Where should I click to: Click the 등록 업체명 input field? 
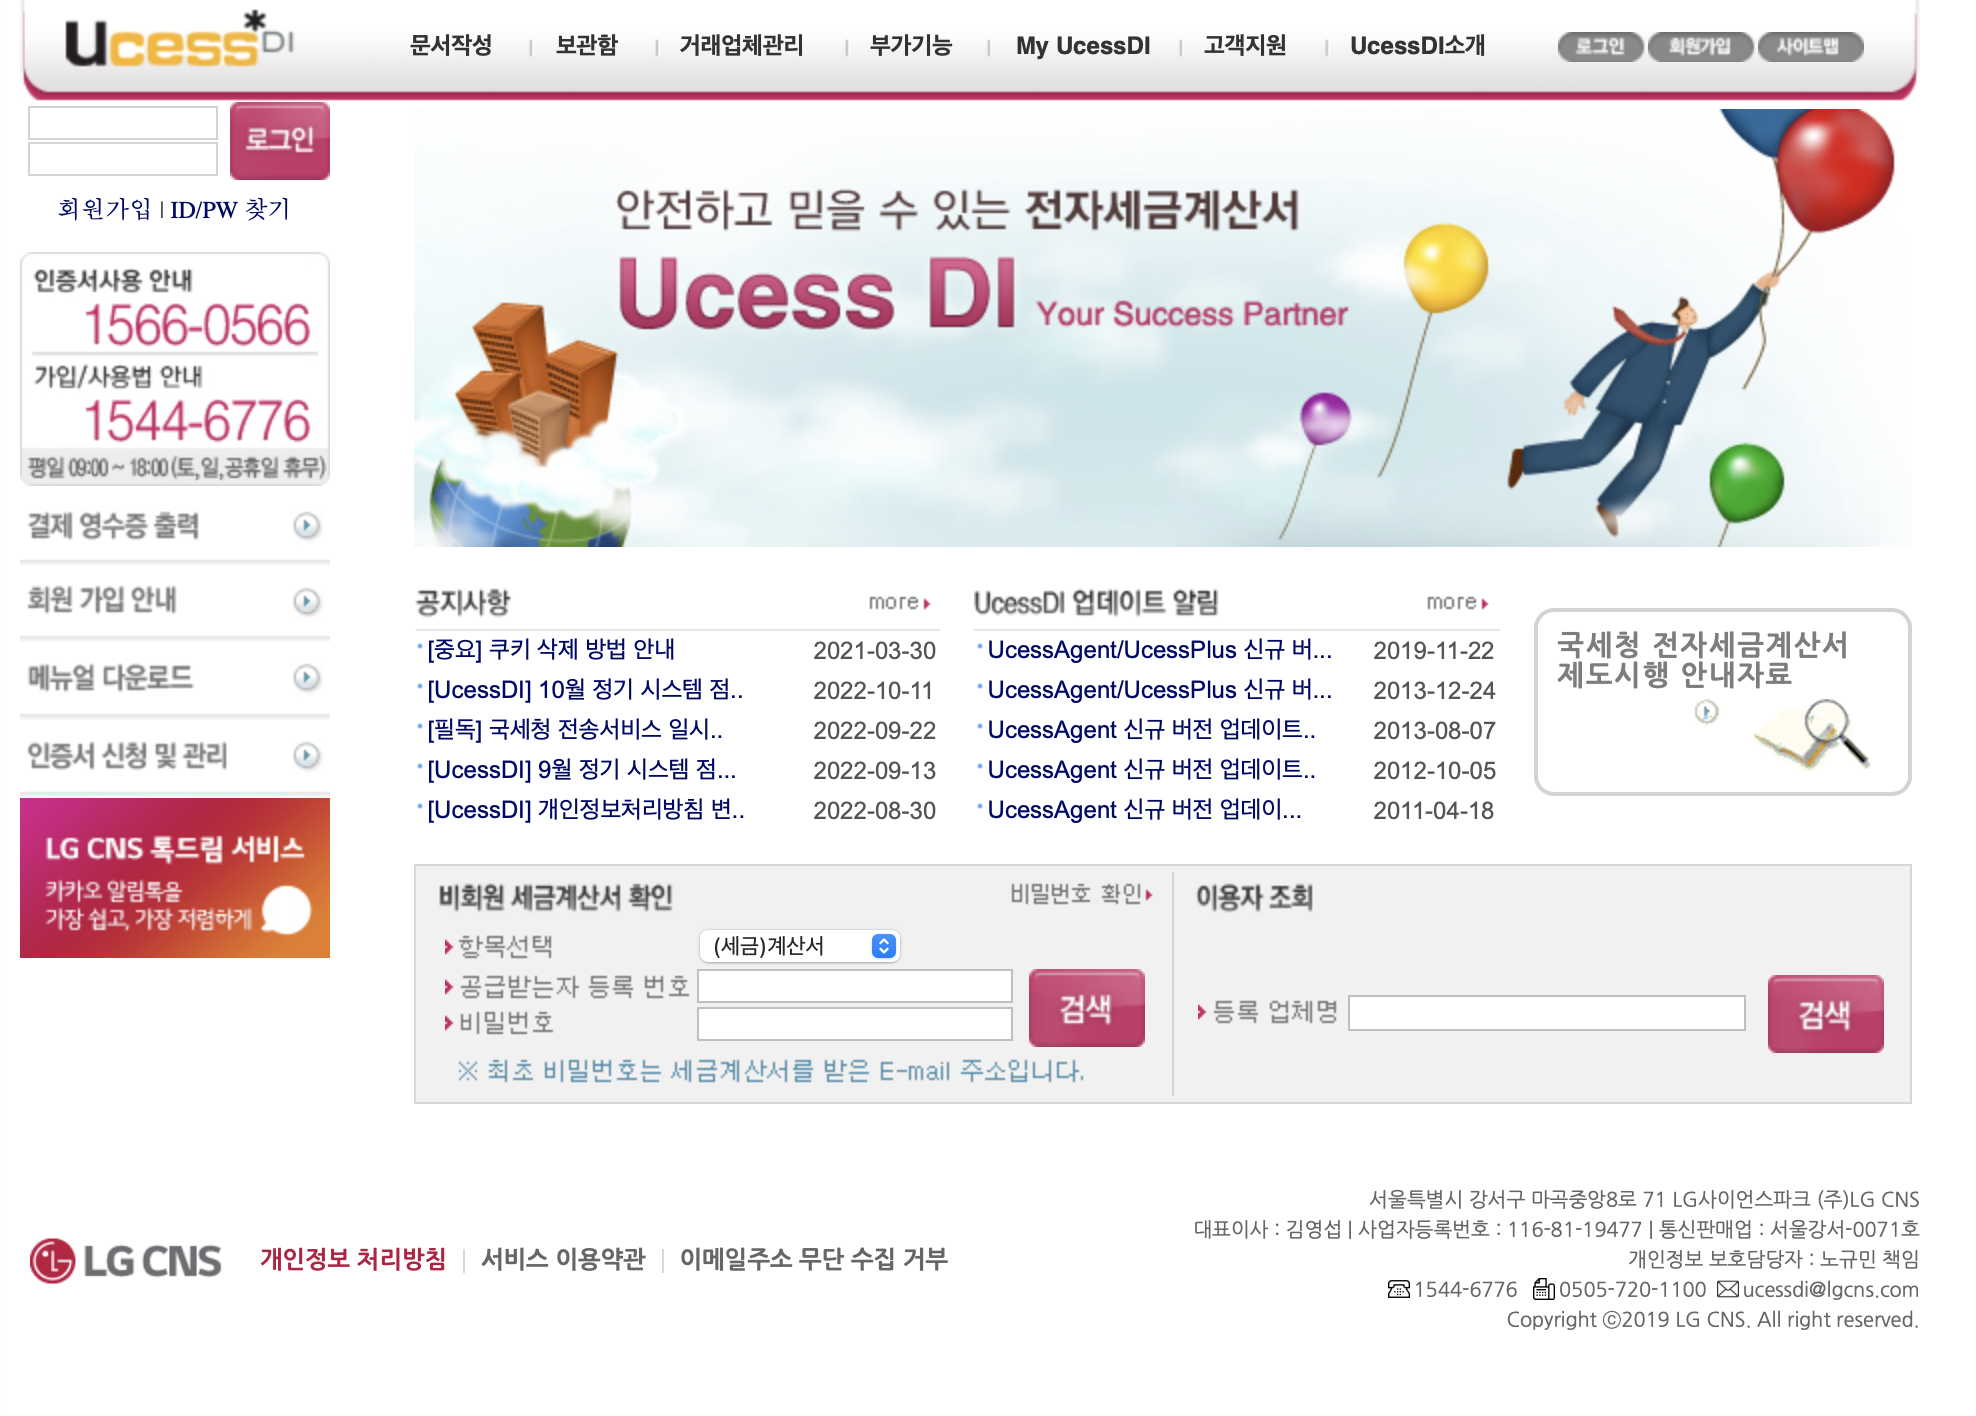(1548, 1012)
